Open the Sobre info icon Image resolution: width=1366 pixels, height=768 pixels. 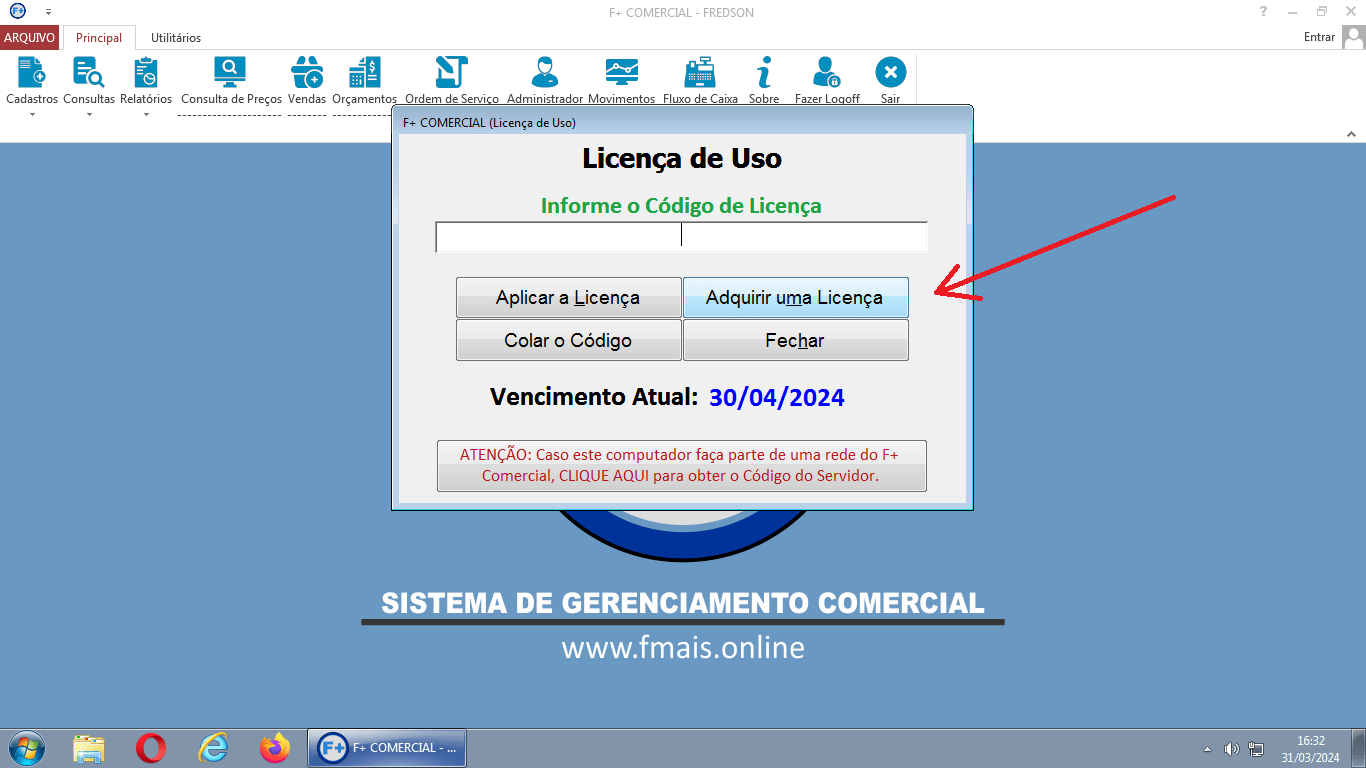tap(764, 73)
